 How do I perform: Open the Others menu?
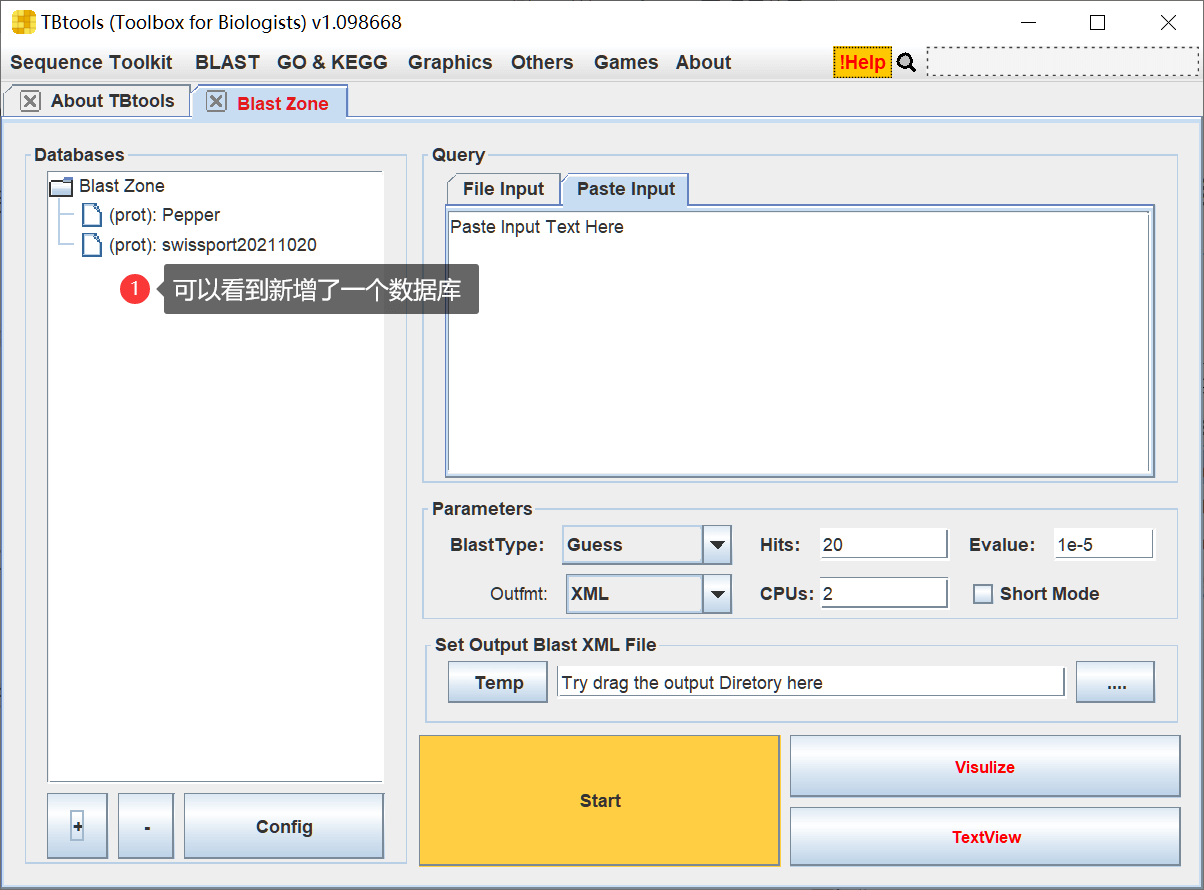[x=542, y=62]
